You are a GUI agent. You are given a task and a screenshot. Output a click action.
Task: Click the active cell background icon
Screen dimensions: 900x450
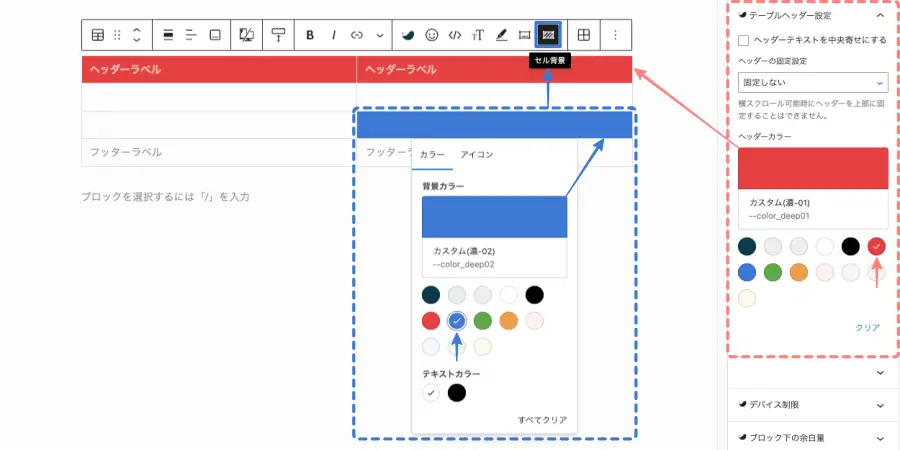(548, 35)
